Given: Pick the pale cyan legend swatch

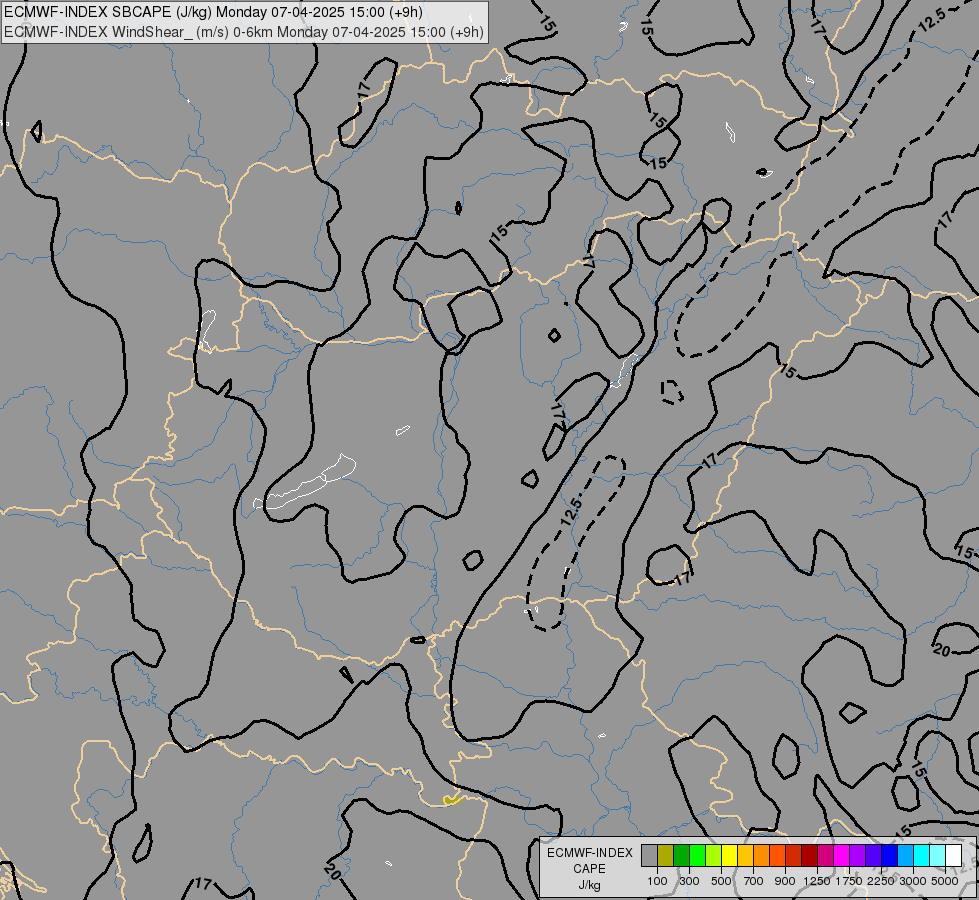Looking at the screenshot, I should pyautogui.click(x=937, y=855).
